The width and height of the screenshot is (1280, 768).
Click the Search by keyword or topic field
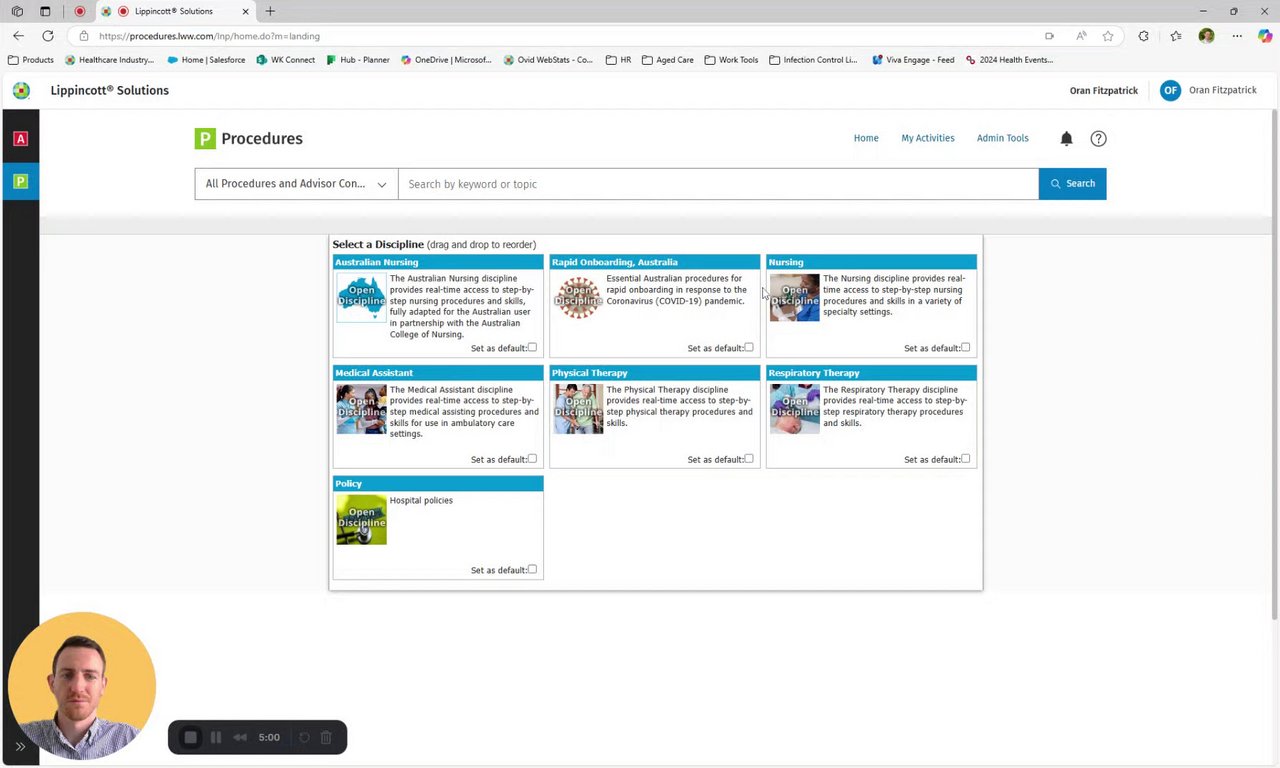tap(718, 184)
